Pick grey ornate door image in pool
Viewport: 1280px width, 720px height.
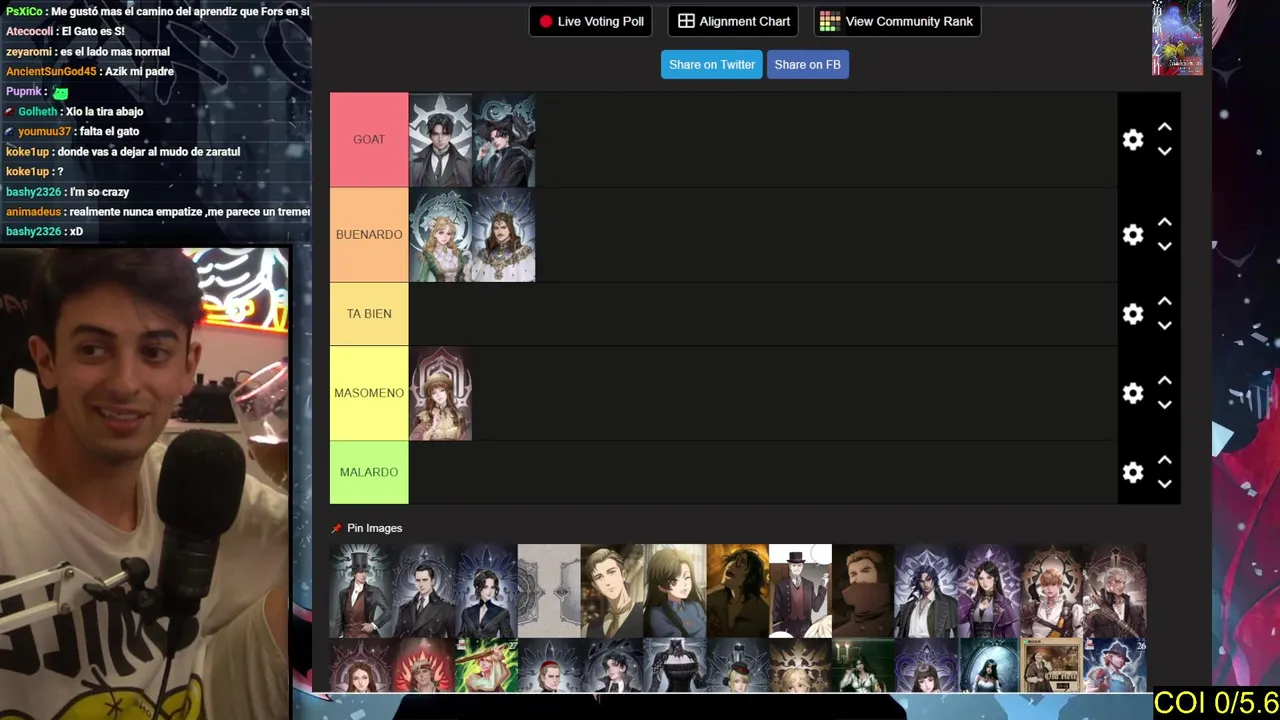pyautogui.click(x=549, y=591)
